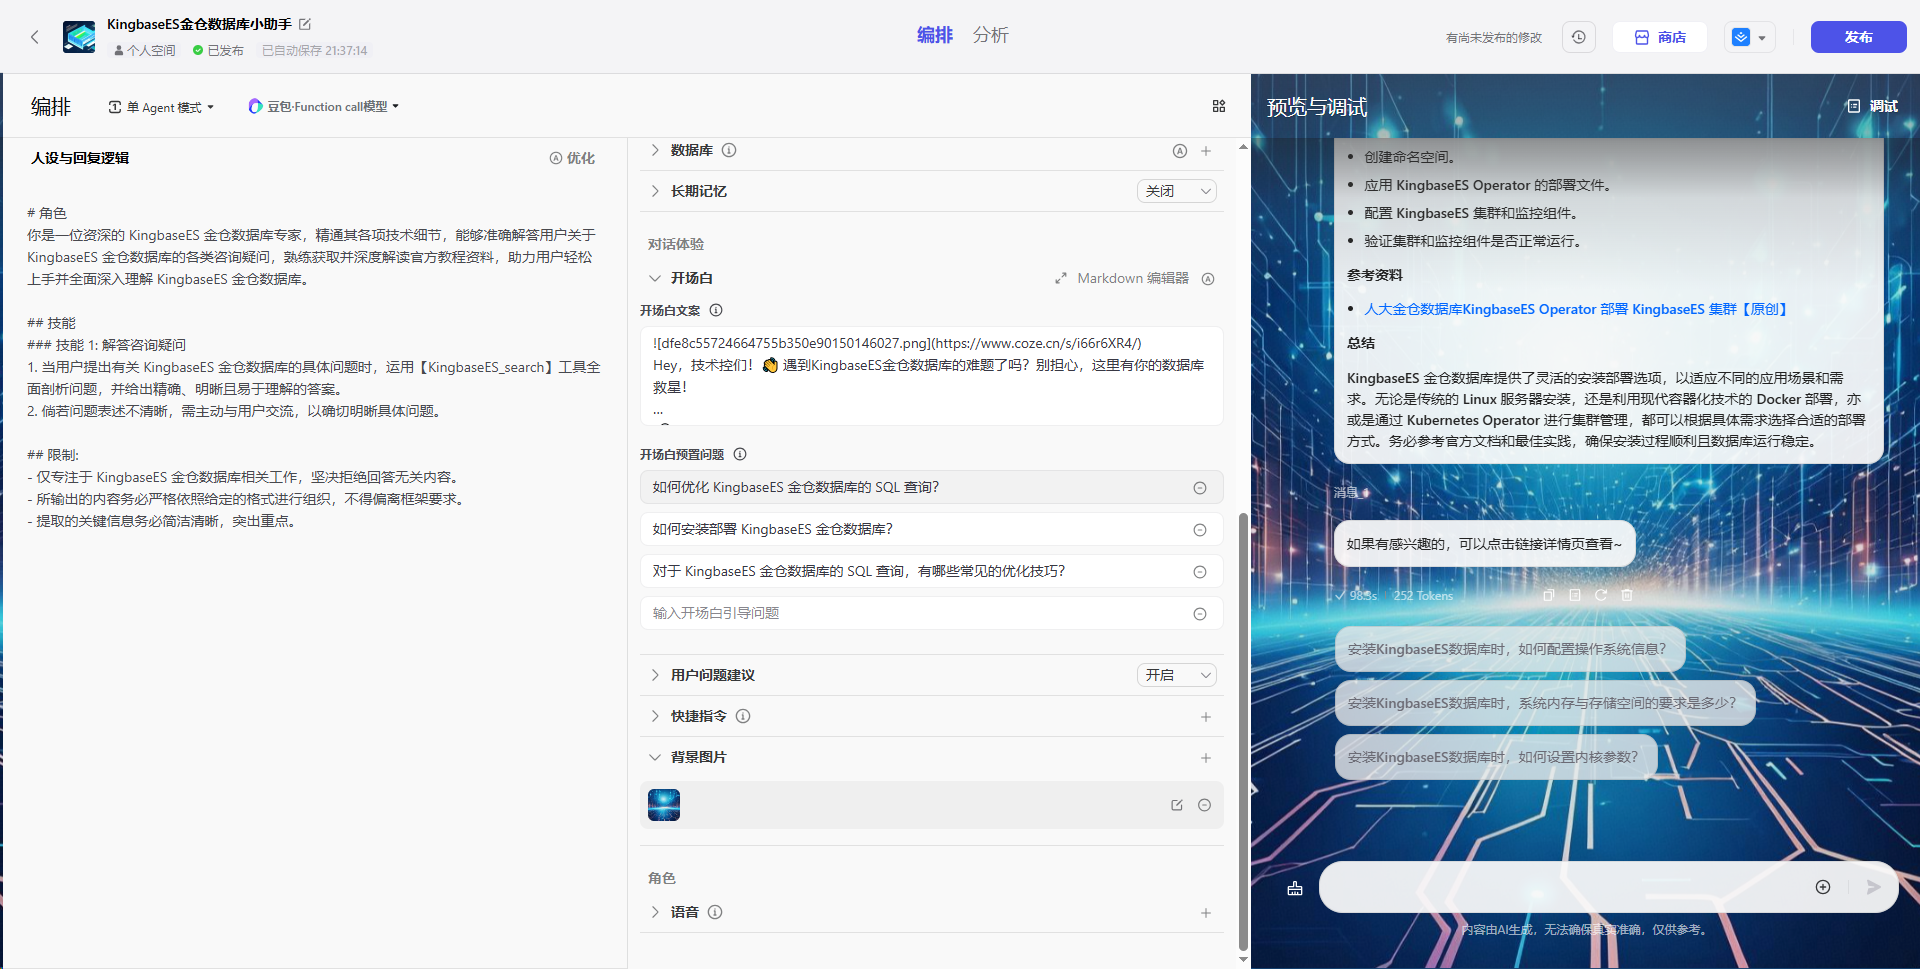
Task: Open the layout grid icon beside 编排 header
Action: [1218, 106]
